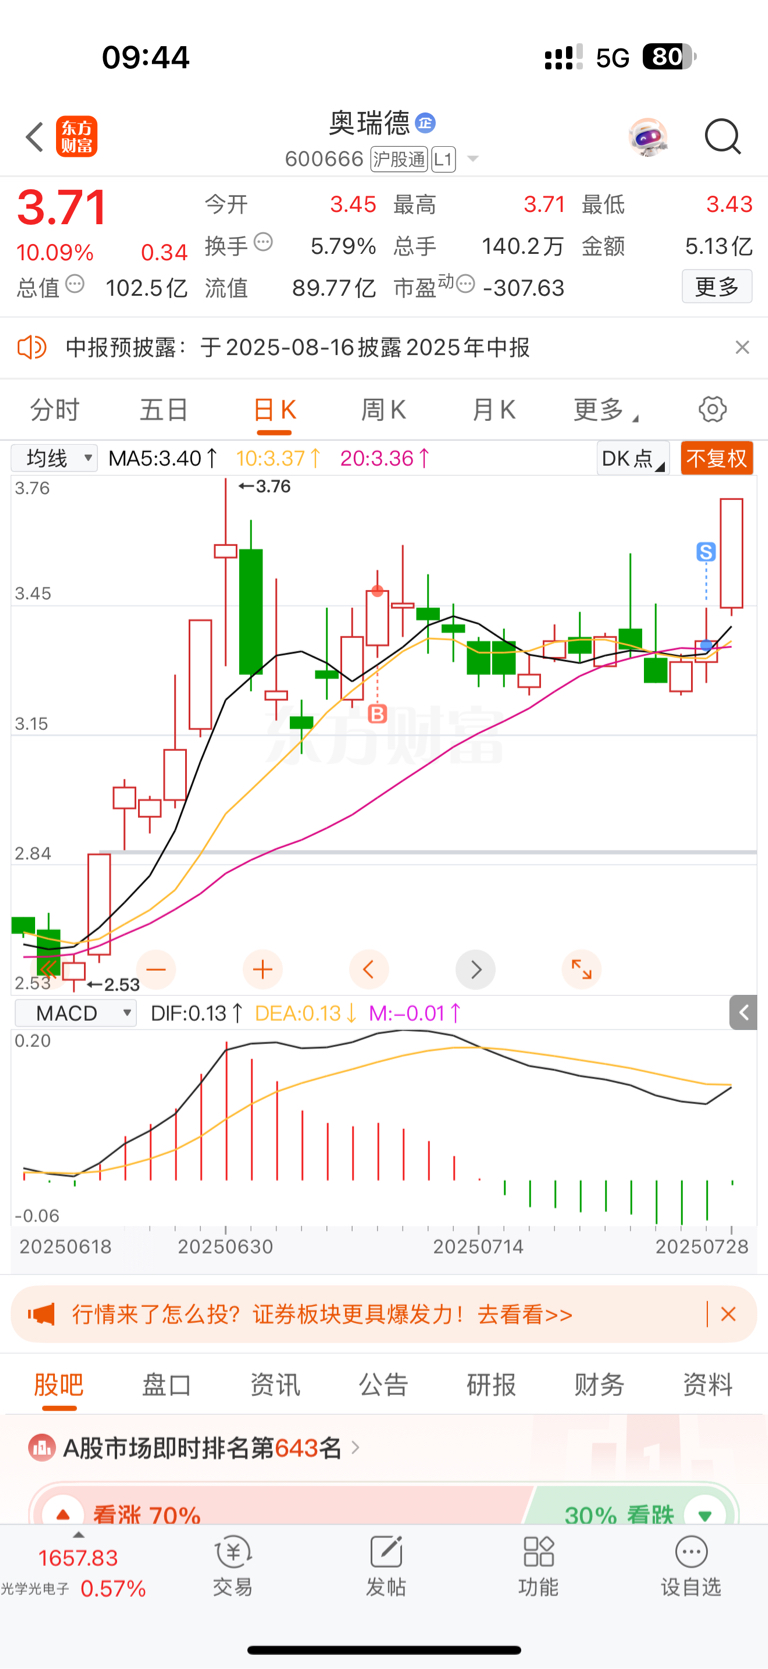The image size is (768, 1669).
Task: Switch to the 盘口 tab
Action: [167, 1385]
